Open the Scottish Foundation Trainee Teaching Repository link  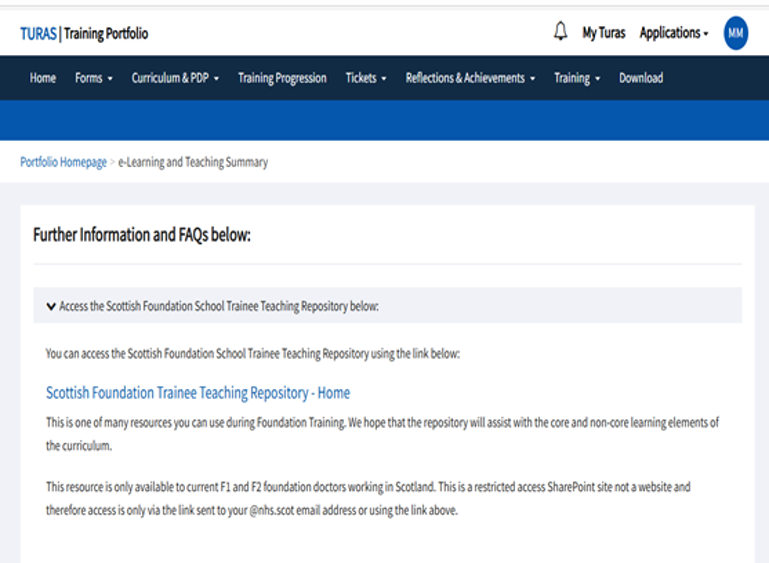[198, 393]
